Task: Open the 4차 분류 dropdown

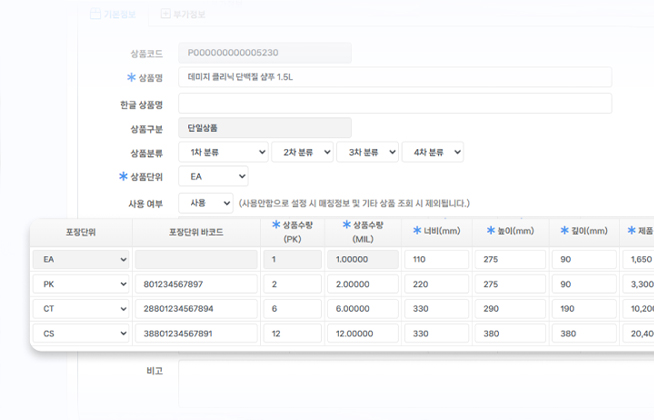Action: 433,152
